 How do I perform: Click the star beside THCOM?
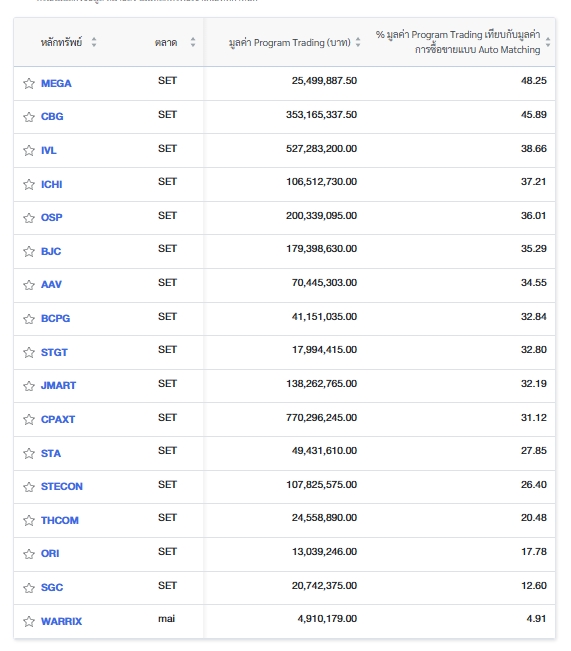click(x=29, y=520)
